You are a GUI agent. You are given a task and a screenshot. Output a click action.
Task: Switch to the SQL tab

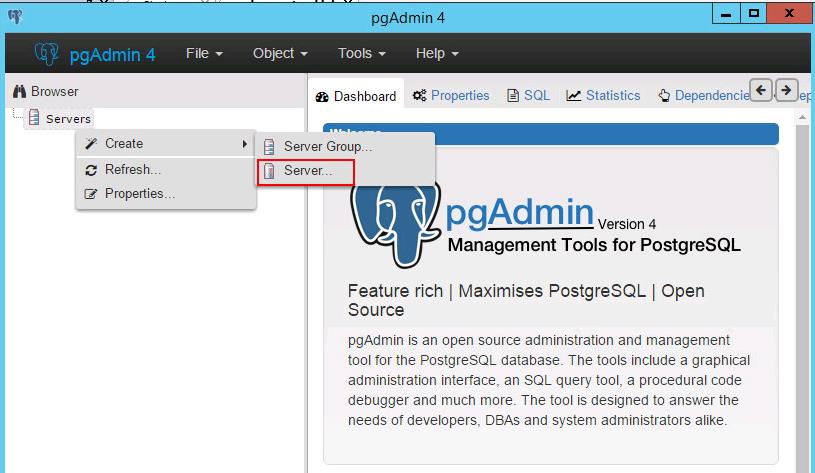529,96
